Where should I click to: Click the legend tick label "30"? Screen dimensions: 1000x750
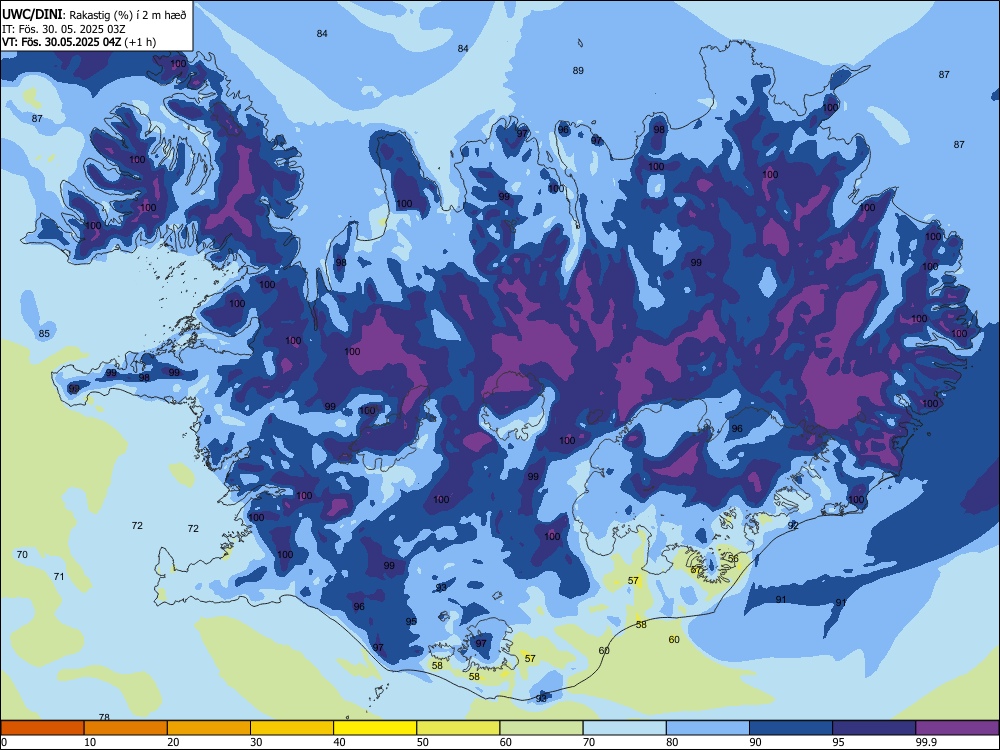point(256,742)
